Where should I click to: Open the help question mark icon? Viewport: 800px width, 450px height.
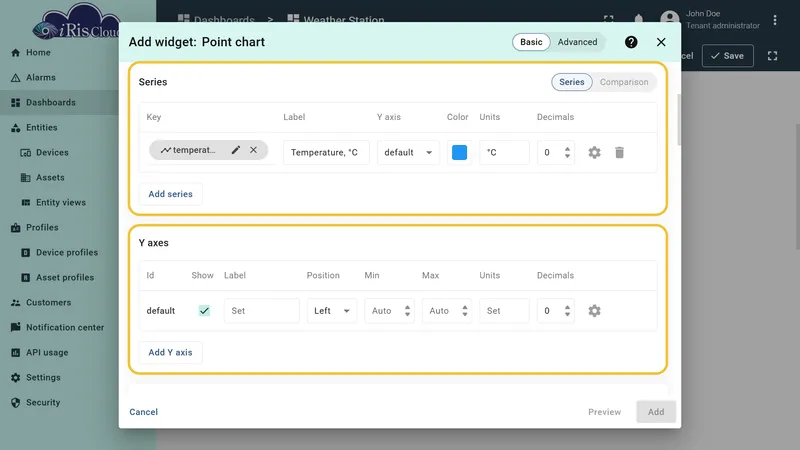click(x=631, y=42)
